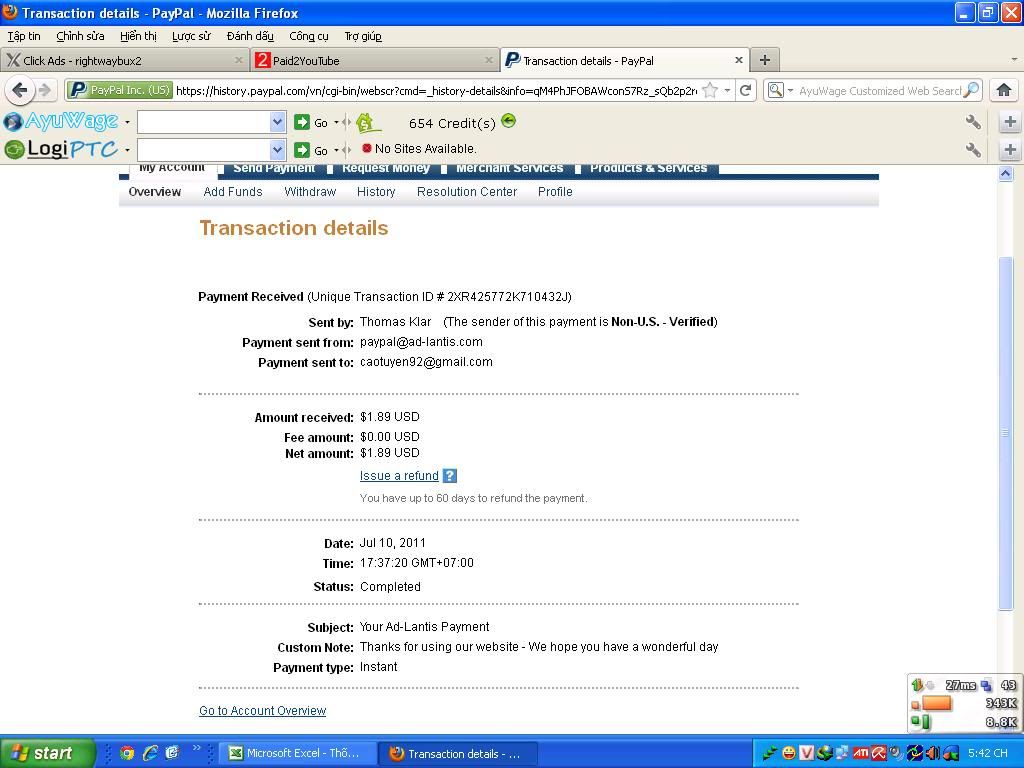This screenshot has height=768, width=1024.
Task: Open the AyuWage Go dropdown arrow
Action: pyautogui.click(x=336, y=122)
